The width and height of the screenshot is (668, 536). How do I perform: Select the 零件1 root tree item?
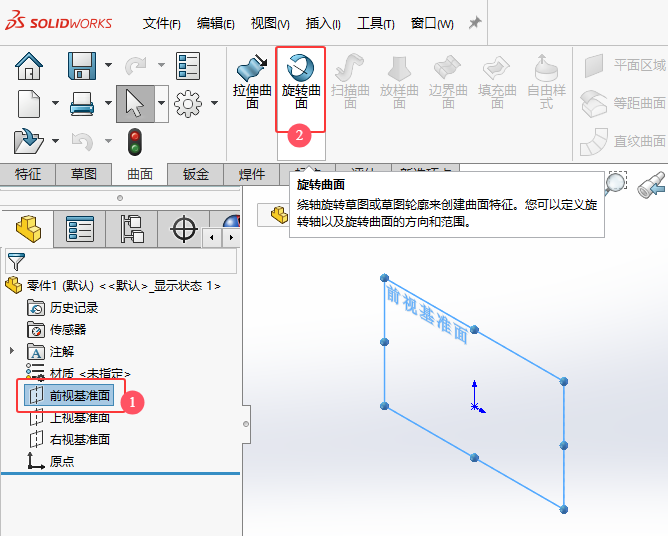click(113, 286)
